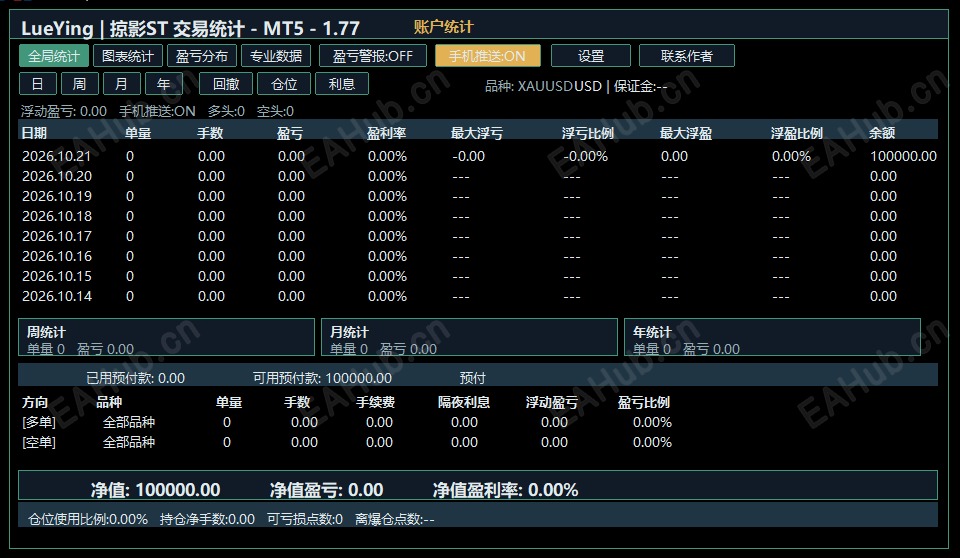Click the 品种: XAUUSDUSD symbol text
This screenshot has height=558, width=960.
click(x=544, y=86)
